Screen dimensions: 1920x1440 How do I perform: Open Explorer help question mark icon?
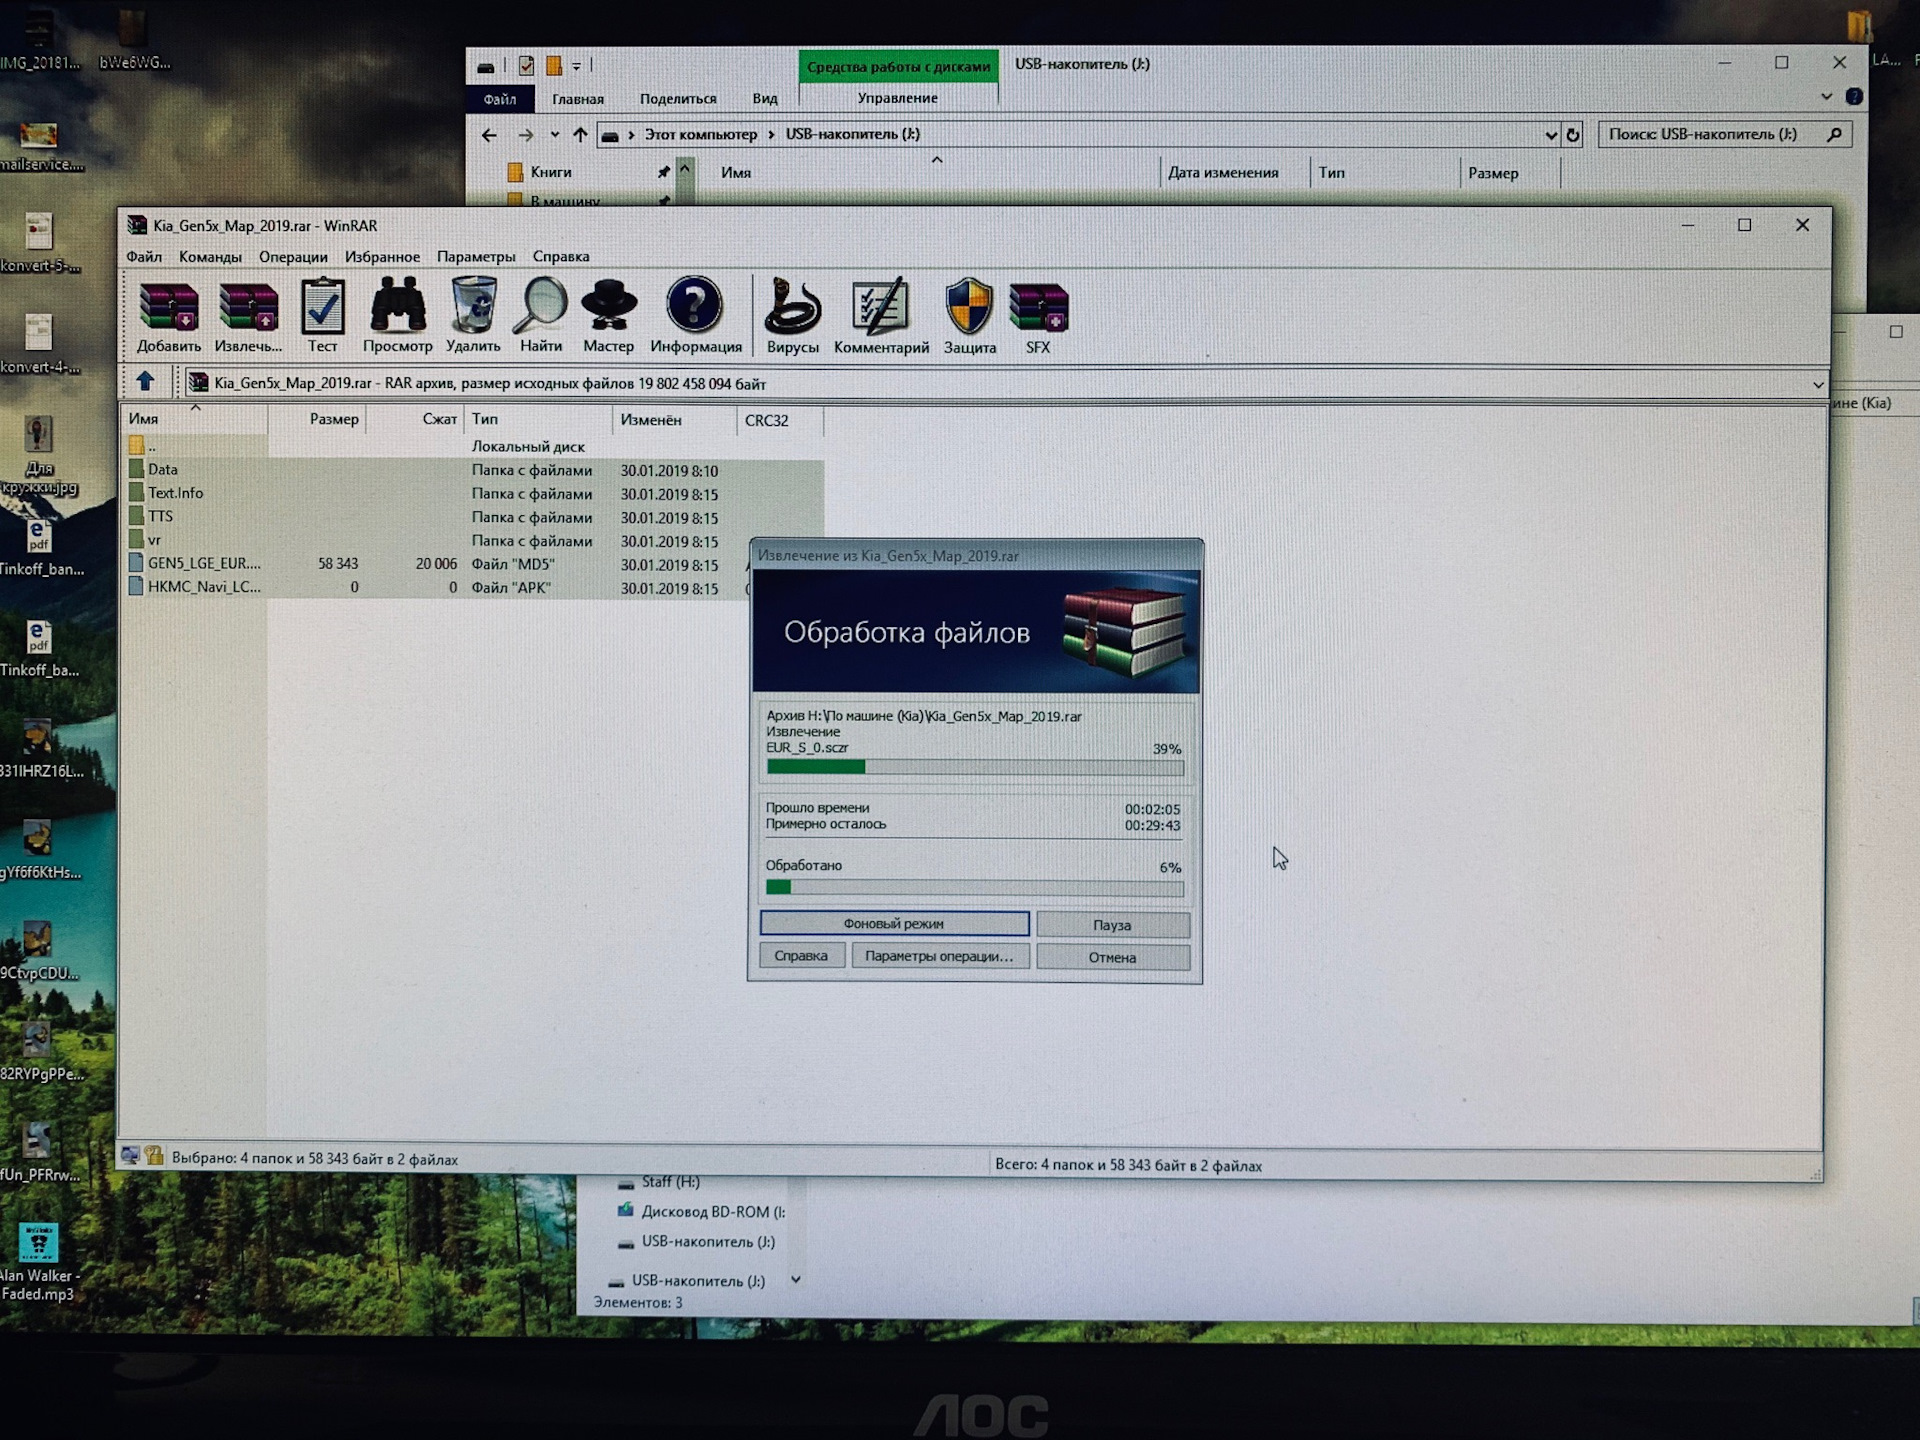point(1854,97)
